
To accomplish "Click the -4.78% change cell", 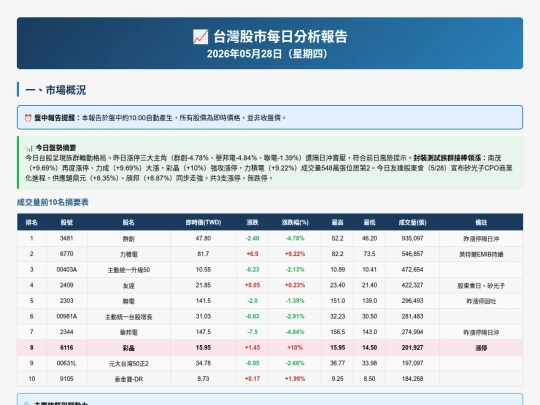I will click(295, 238).
